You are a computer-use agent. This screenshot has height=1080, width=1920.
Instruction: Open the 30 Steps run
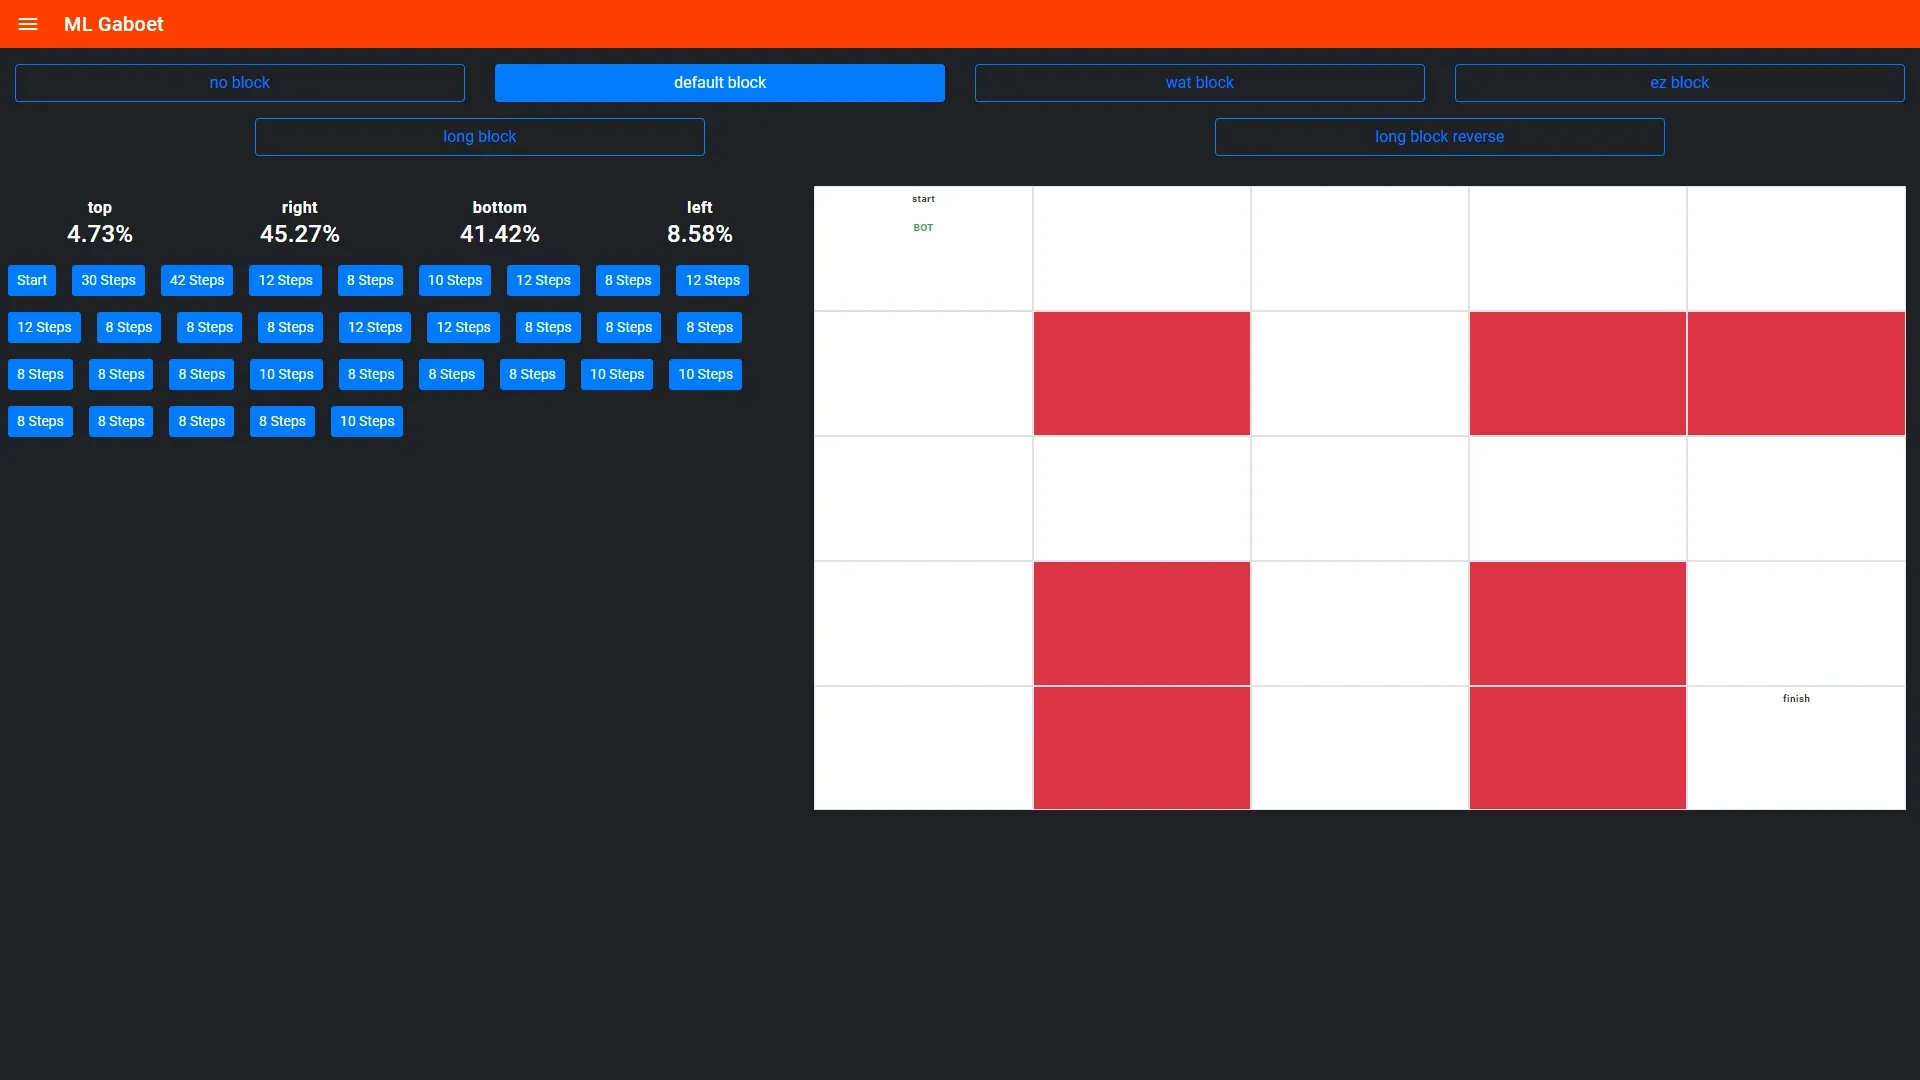point(108,281)
